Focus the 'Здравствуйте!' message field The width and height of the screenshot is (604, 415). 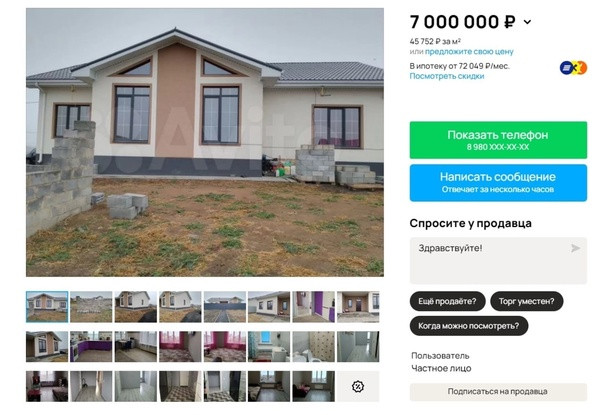(x=498, y=261)
